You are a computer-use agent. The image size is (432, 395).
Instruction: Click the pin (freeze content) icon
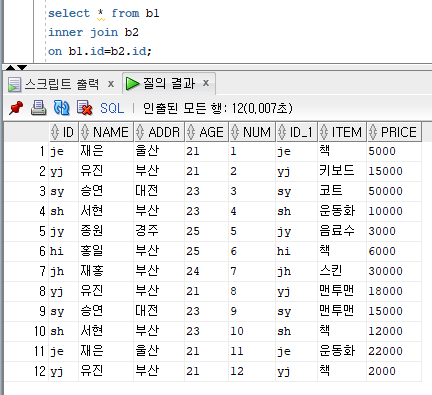16,108
